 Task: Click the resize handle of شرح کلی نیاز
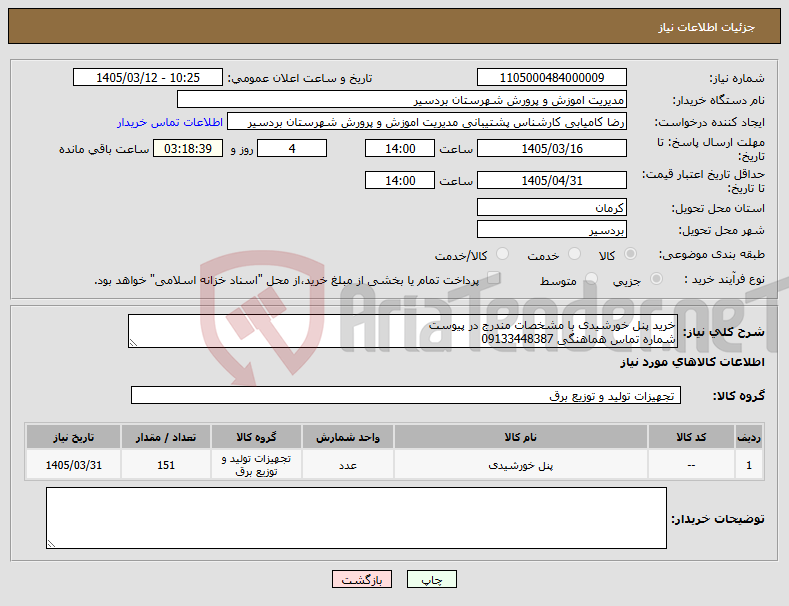[133, 343]
